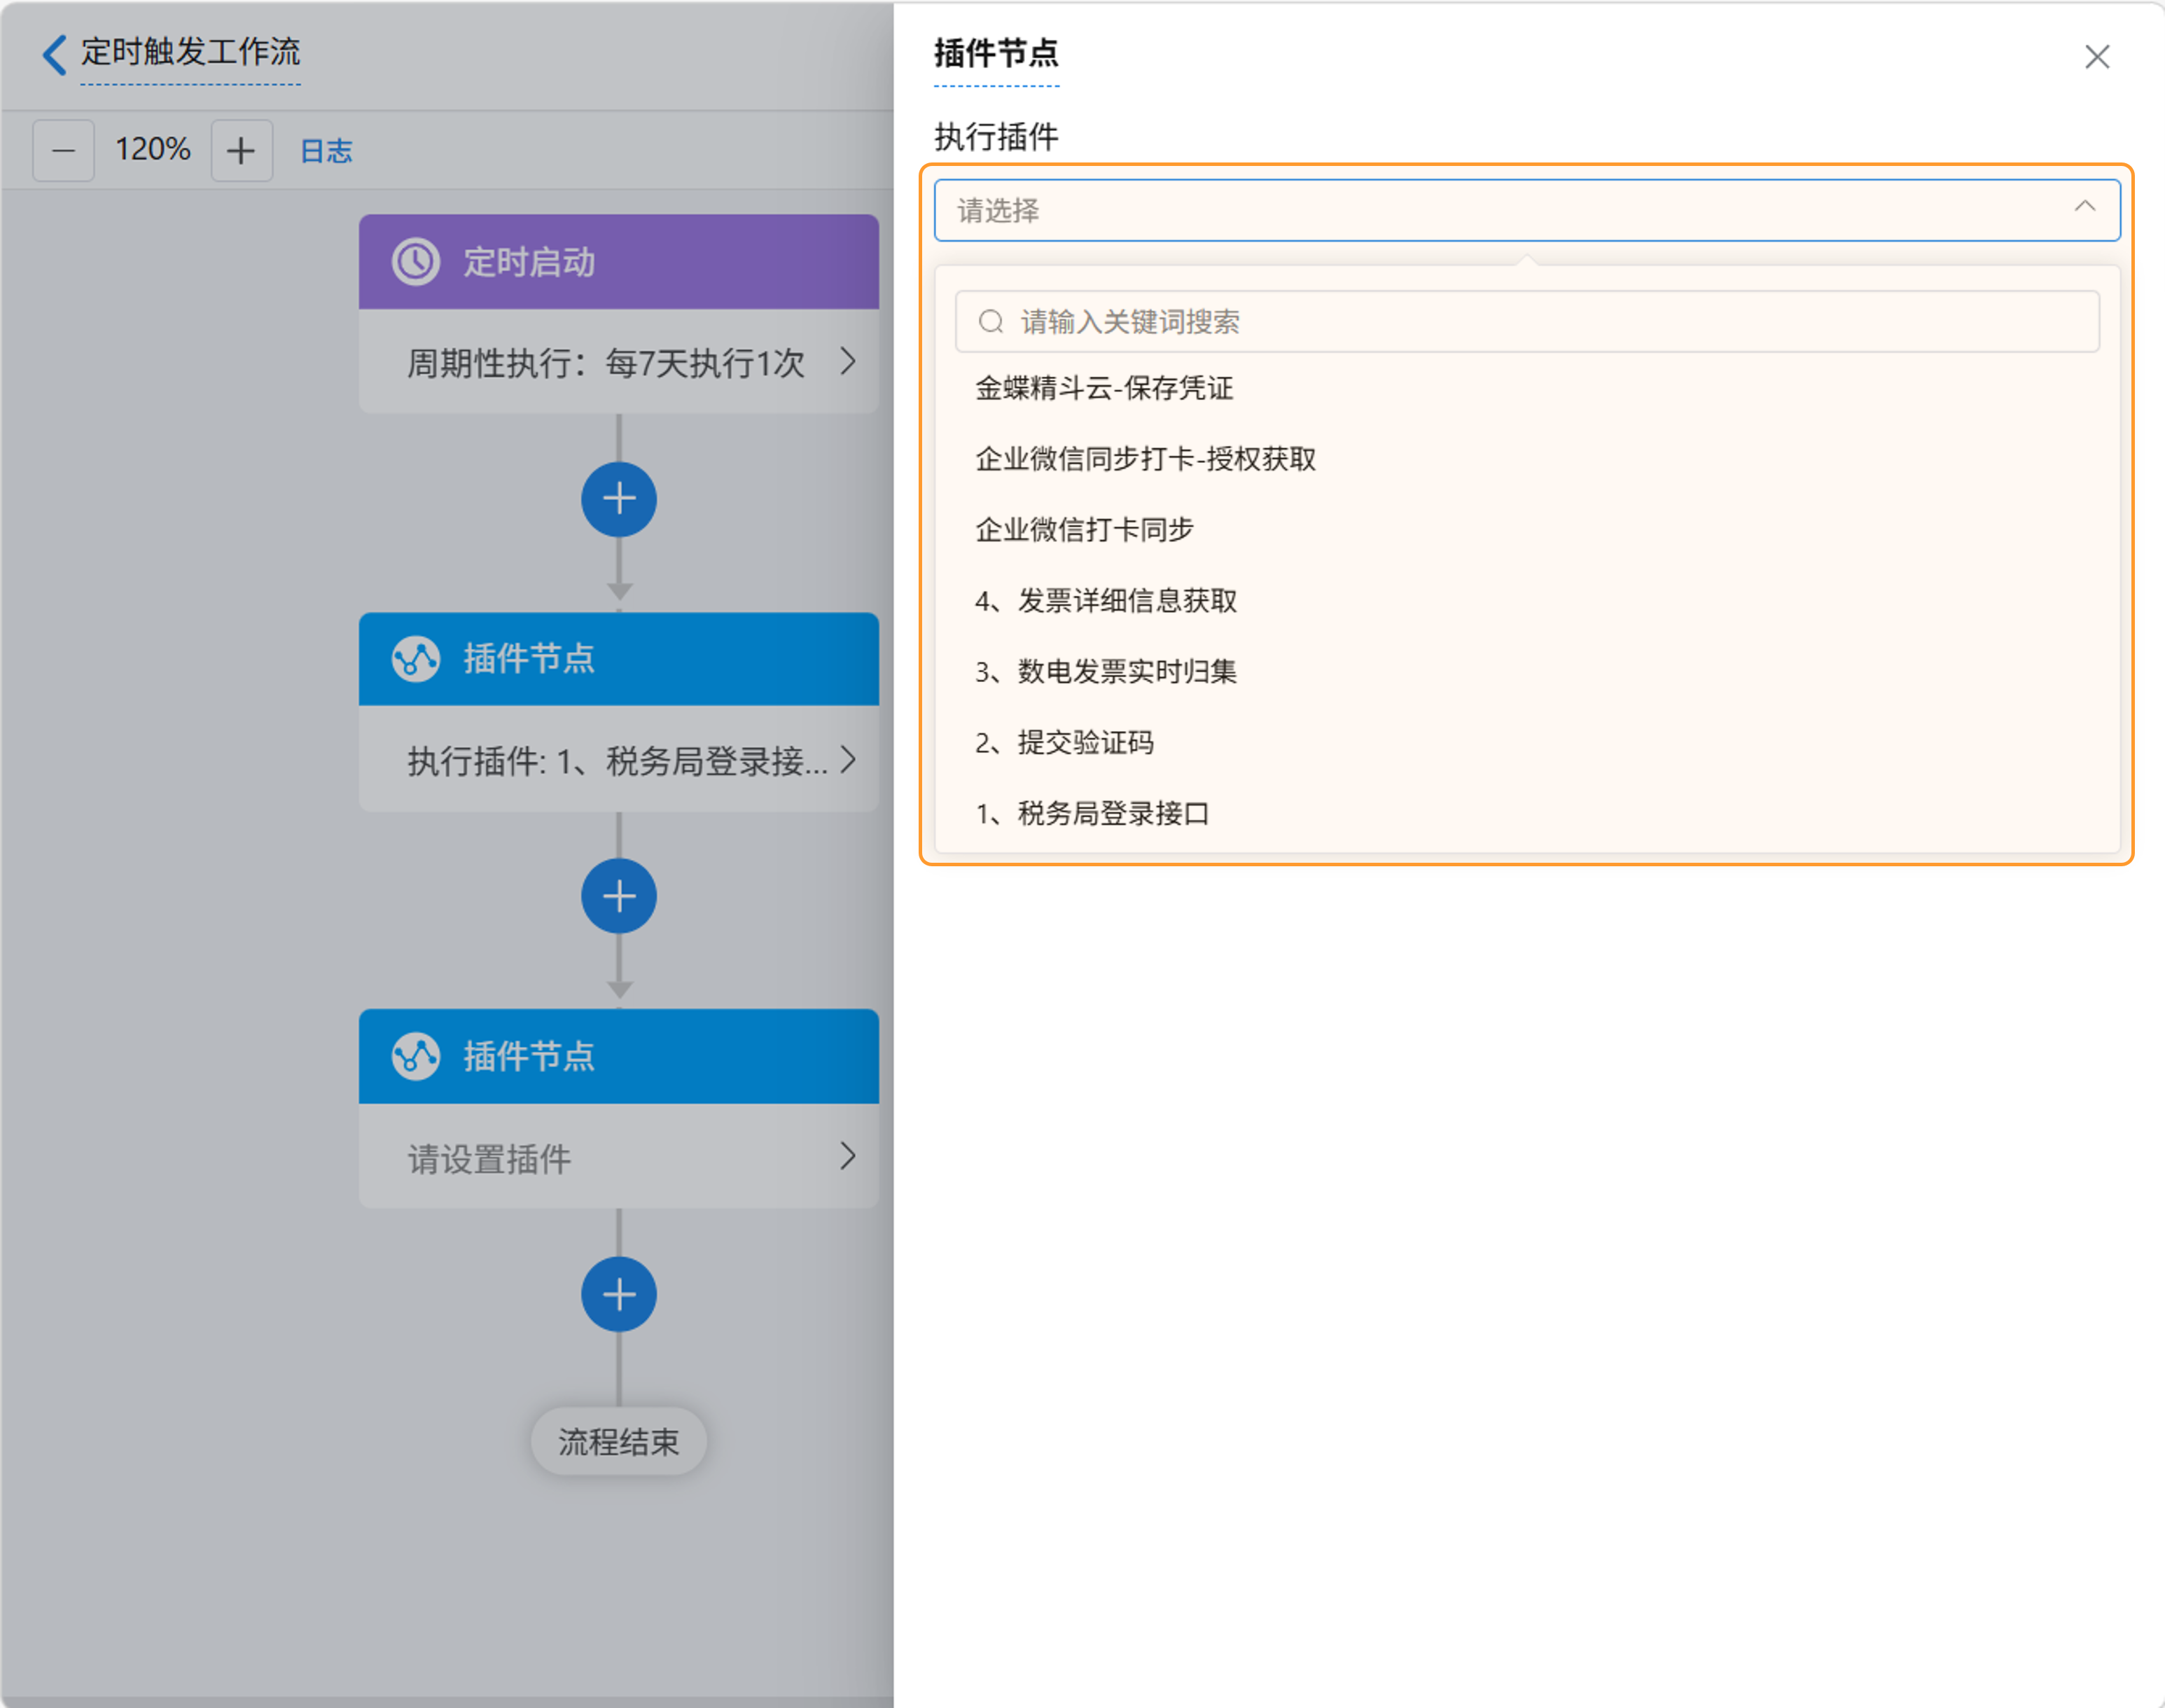
Task: Collapse the 执行插件 请选择 dropdown
Action: 2084,208
